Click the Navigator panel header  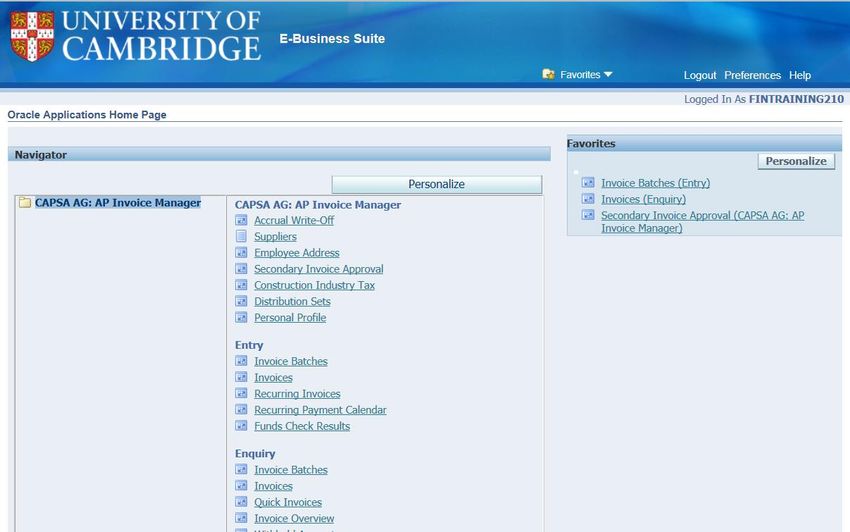(279, 155)
